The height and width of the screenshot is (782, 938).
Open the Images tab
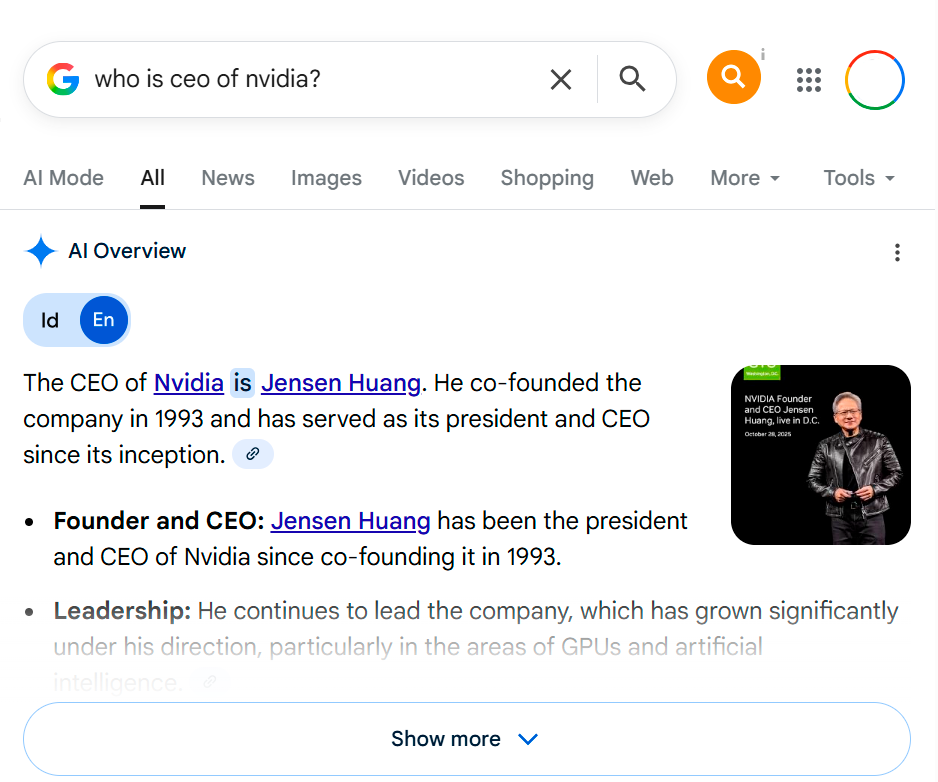point(326,178)
